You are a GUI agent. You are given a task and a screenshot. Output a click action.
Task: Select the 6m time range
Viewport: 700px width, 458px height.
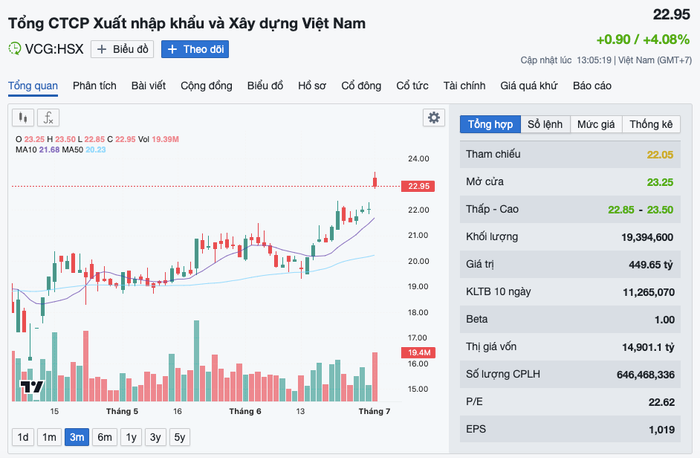(104, 437)
